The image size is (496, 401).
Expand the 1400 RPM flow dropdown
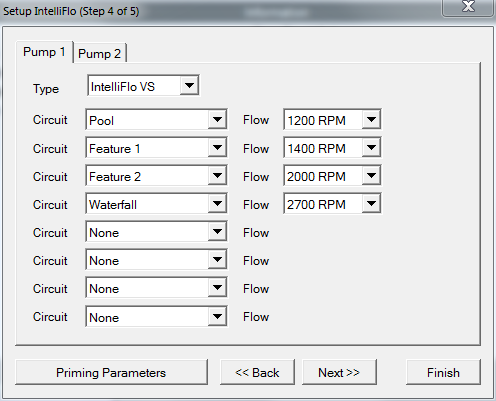tap(332, 148)
